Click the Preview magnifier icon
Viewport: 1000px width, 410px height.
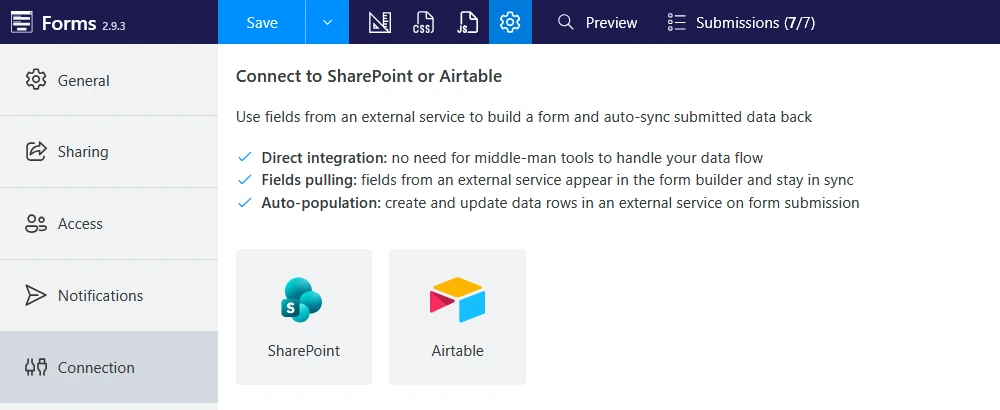click(565, 22)
